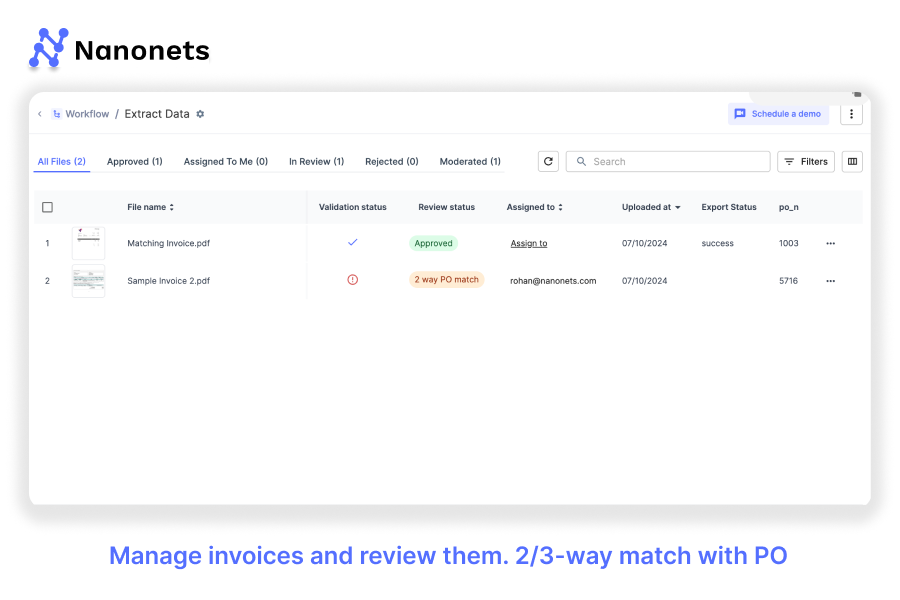Open settings gear next to Extract Data
The image size is (900, 600).
click(200, 114)
